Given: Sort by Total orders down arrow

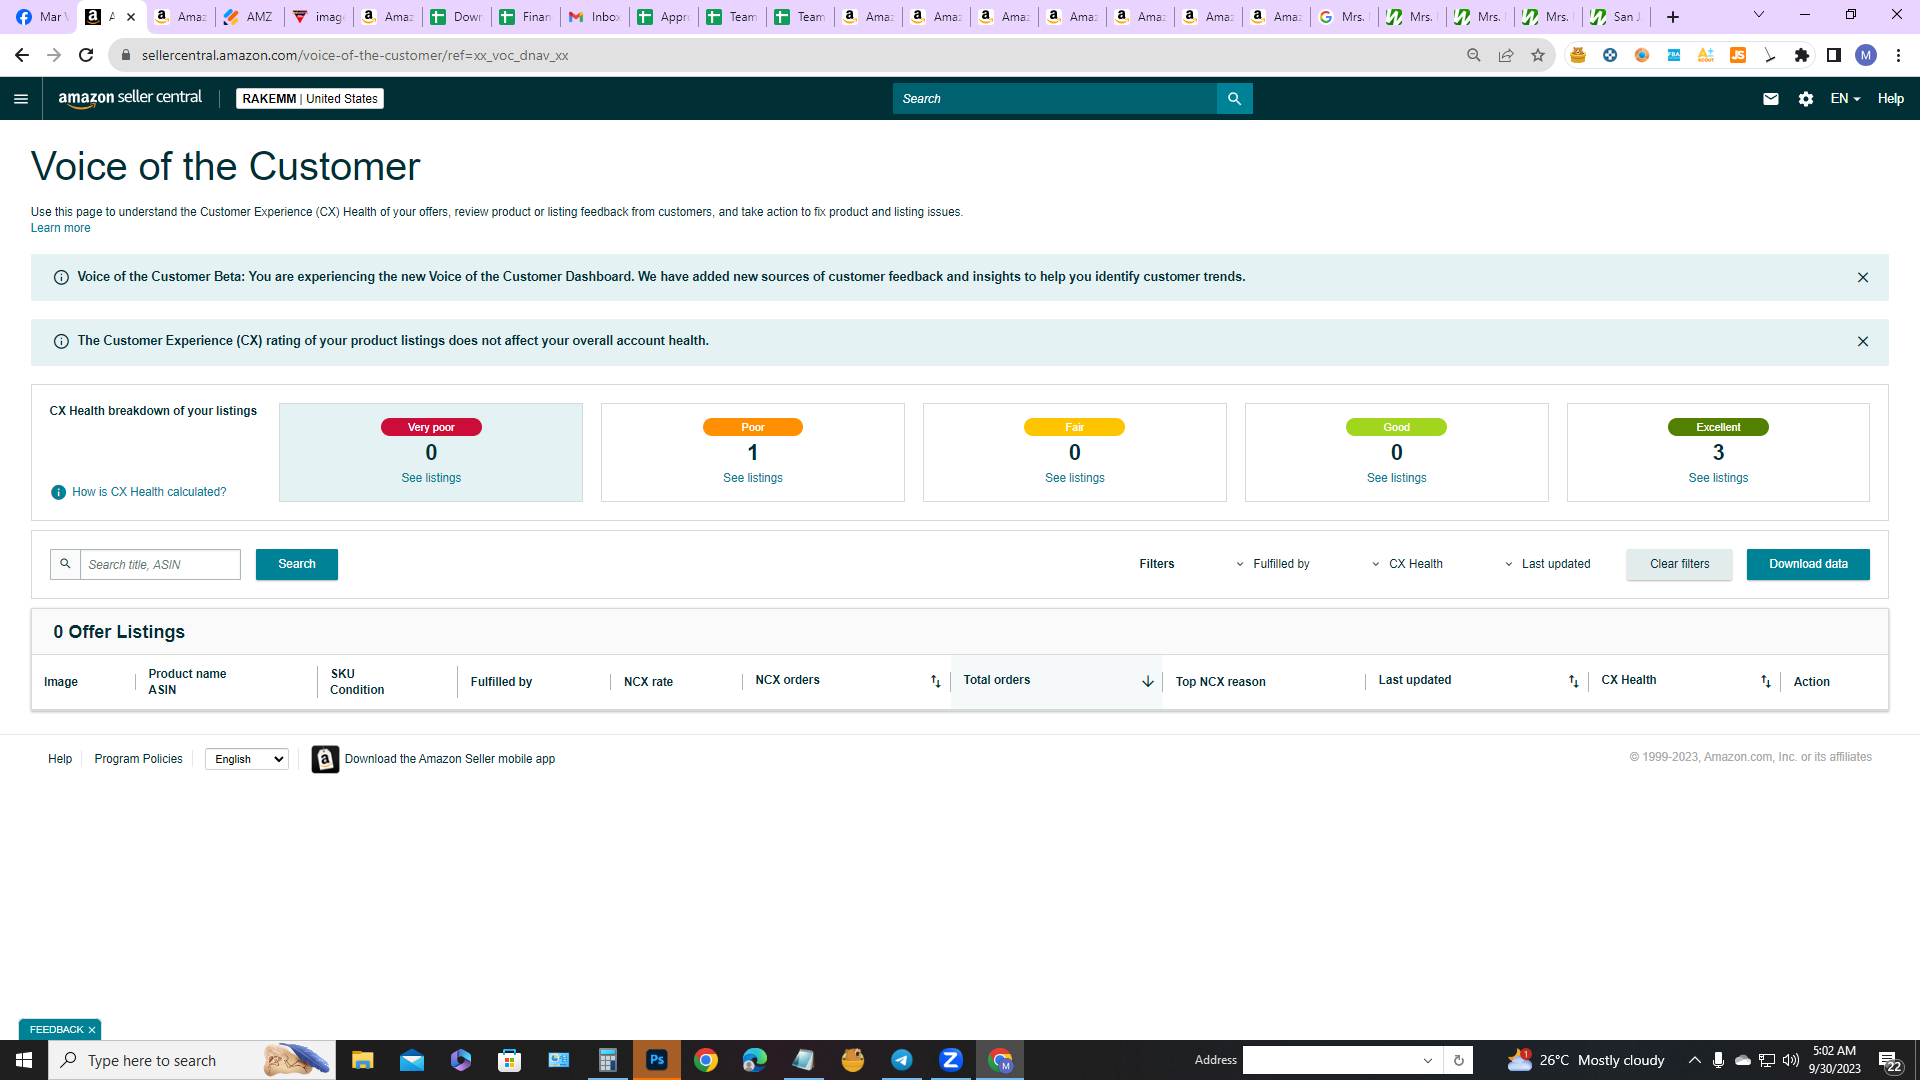Looking at the screenshot, I should pyautogui.click(x=1148, y=681).
